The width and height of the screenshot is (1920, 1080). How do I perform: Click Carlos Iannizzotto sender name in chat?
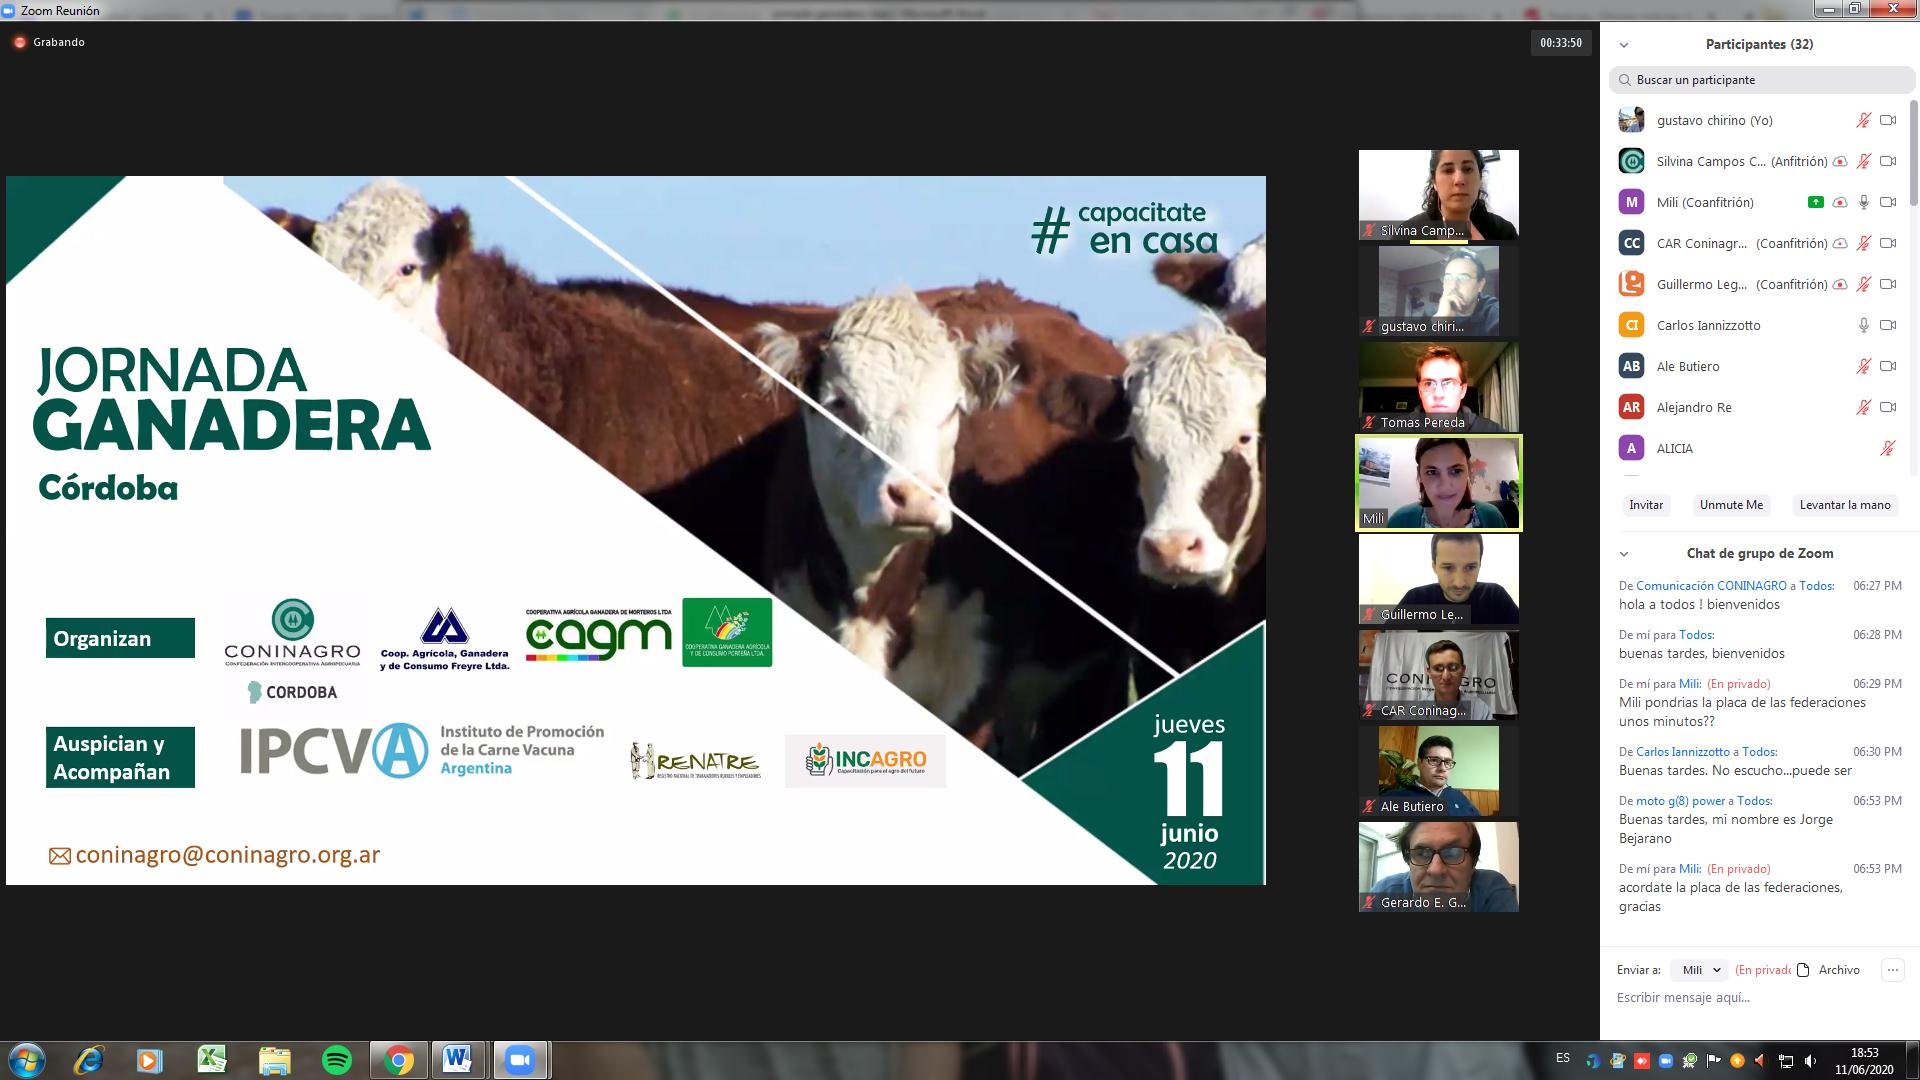click(x=1682, y=752)
